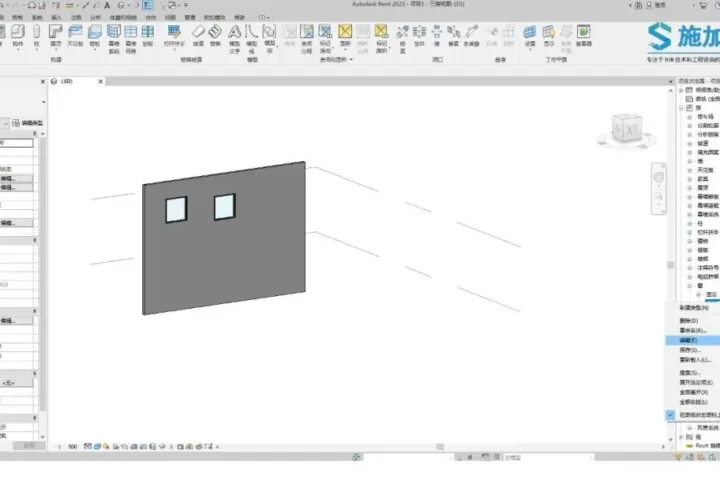Image resolution: width=720 pixels, height=480 pixels.
Task: Select the Tag Area tool
Action: 382,39
